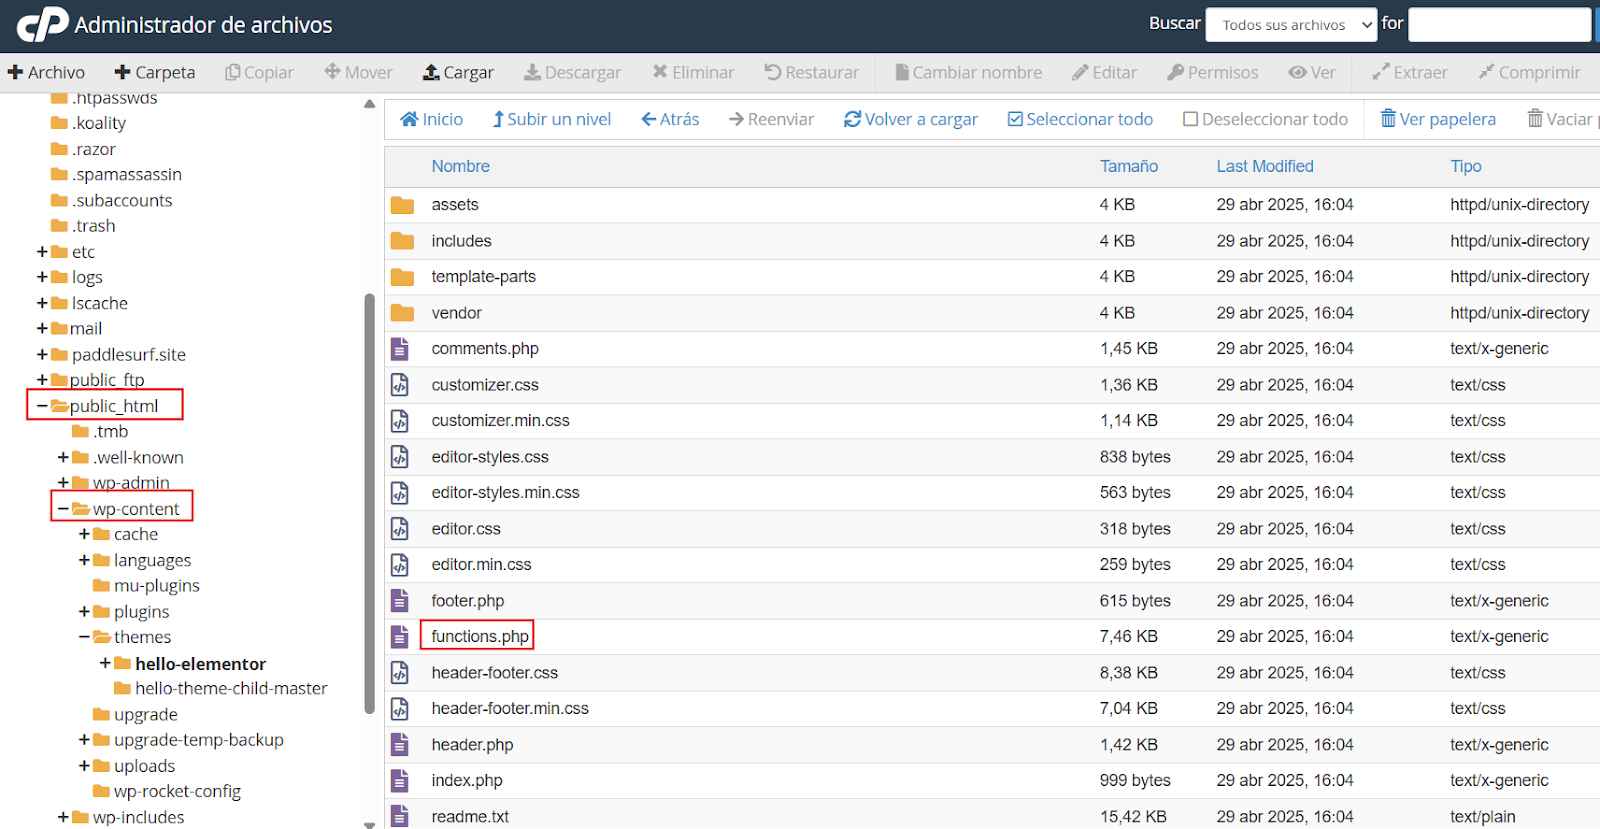Image resolution: width=1600 pixels, height=829 pixels.
Task: Select the mu-plugins tree folder
Action: point(156,586)
